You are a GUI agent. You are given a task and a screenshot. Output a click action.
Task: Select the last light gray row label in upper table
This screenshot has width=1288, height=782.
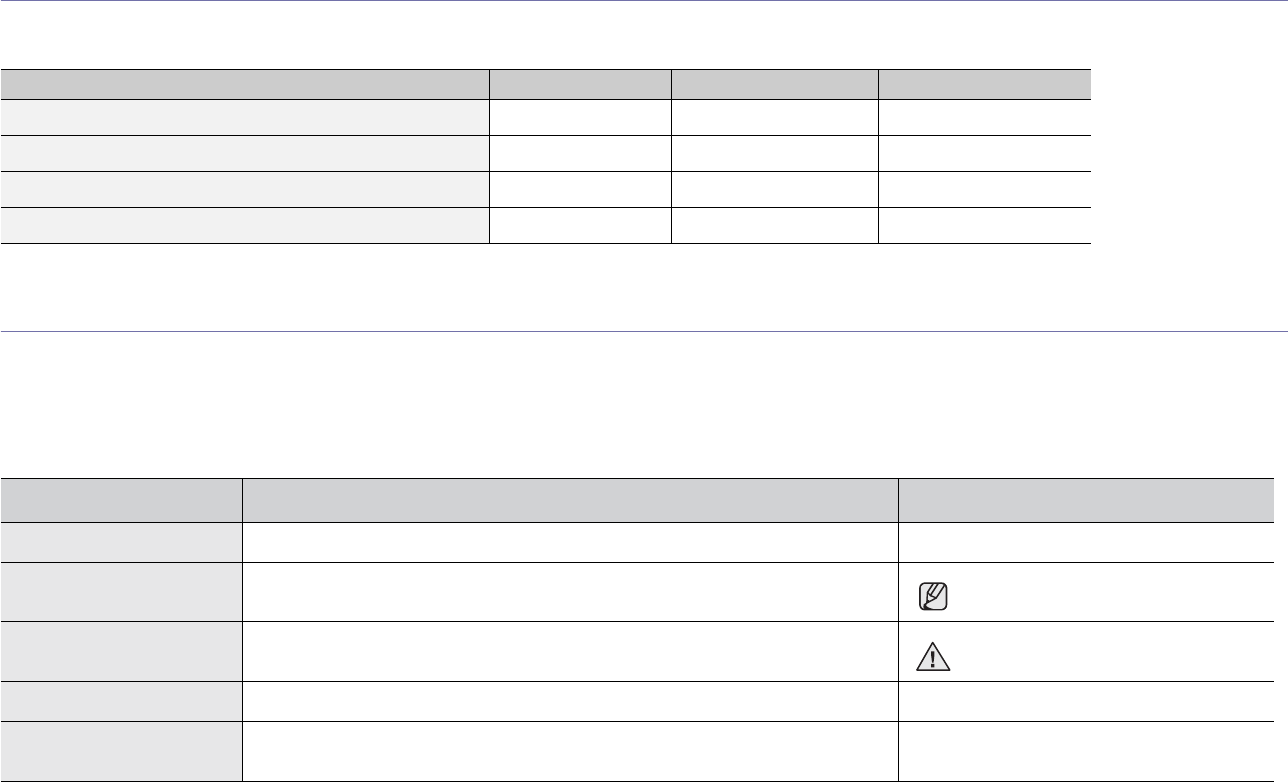point(244,225)
